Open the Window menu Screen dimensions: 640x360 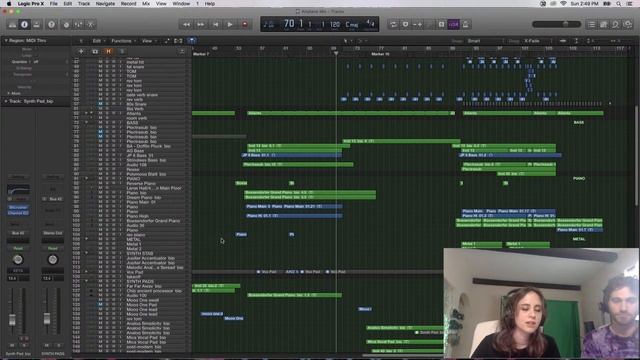coord(181,4)
